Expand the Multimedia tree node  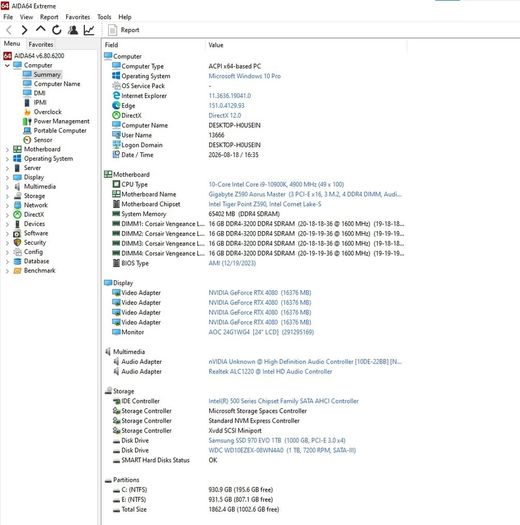(7, 187)
